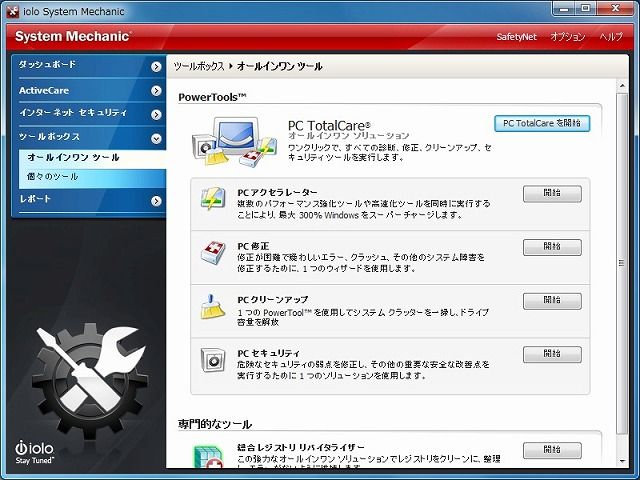The height and width of the screenshot is (480, 640).
Task: Click the vertical scrollbar thumb
Action: tap(622, 264)
